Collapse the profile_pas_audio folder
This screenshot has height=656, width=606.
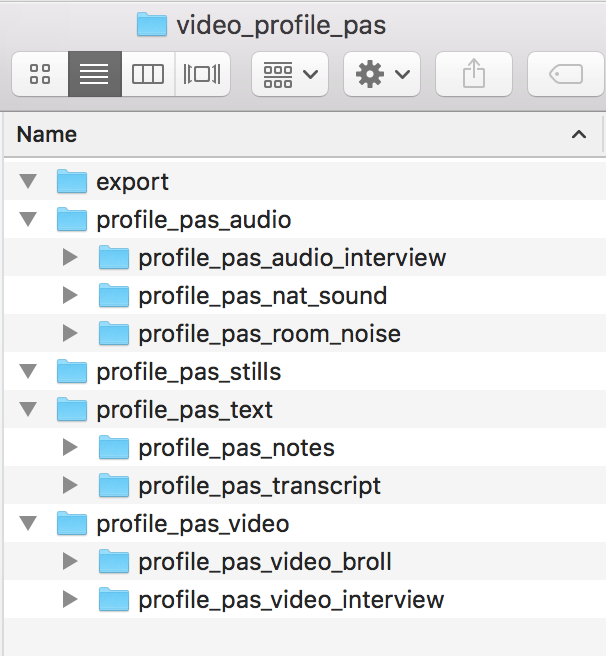28,220
